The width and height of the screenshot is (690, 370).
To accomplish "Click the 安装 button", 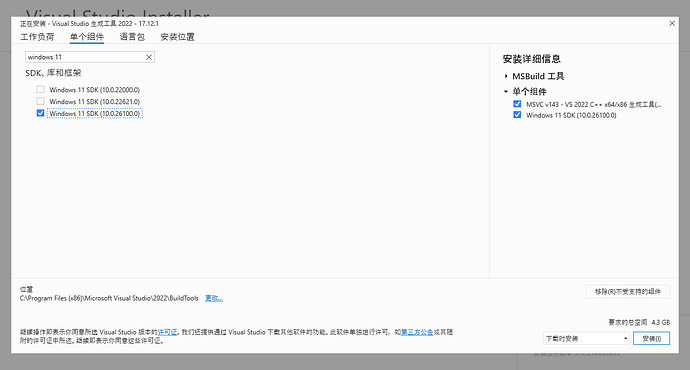I will tap(651, 338).
